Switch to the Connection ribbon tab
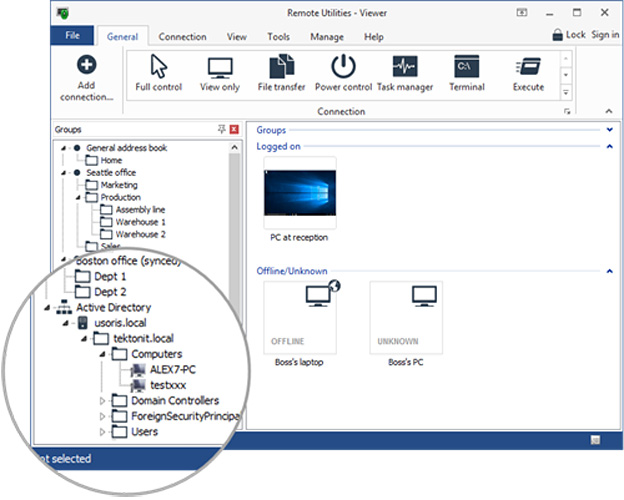The width and height of the screenshot is (624, 500). [x=182, y=37]
